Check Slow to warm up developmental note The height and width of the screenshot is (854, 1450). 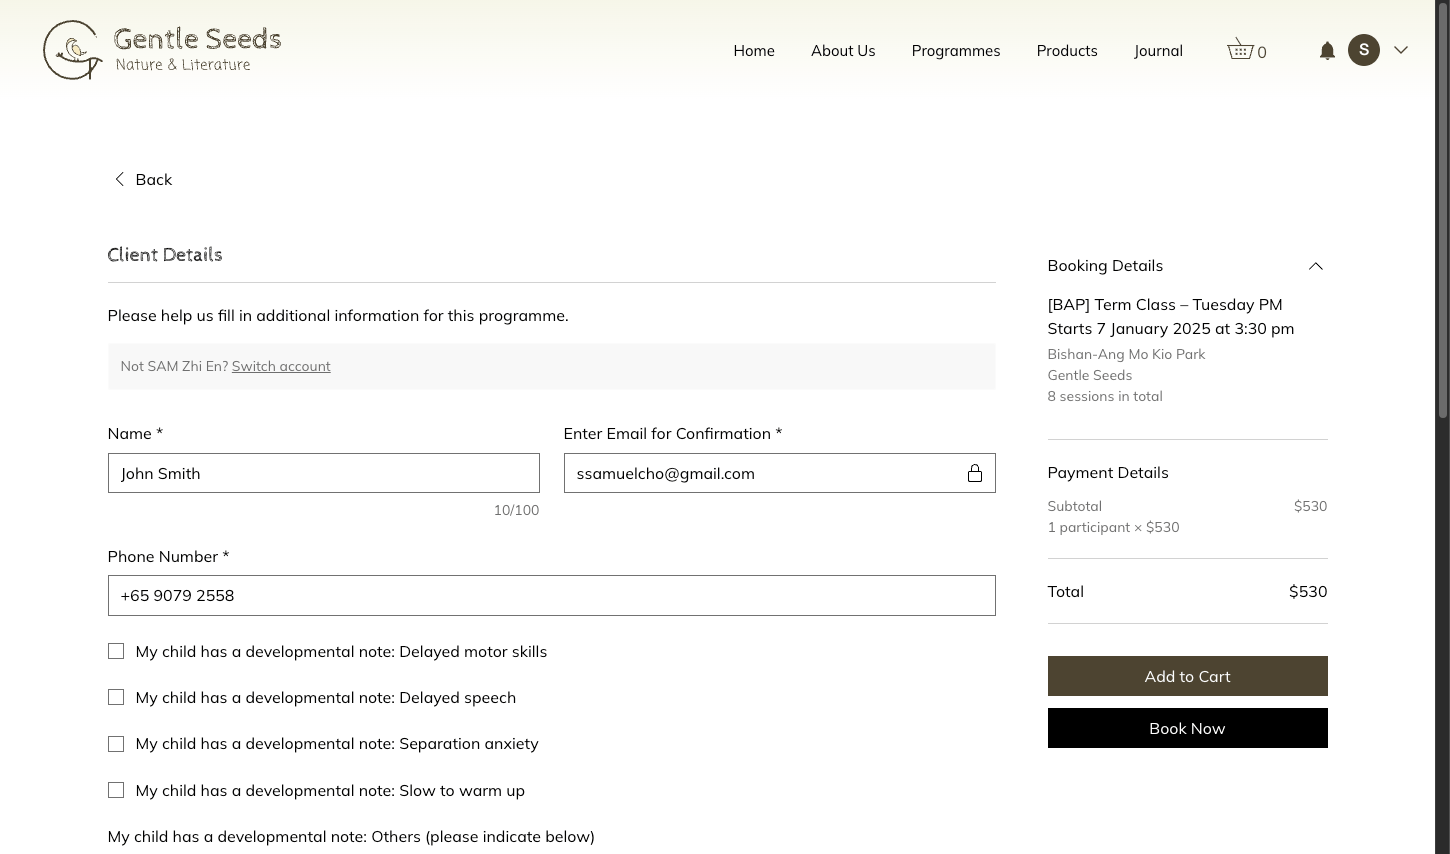[116, 790]
